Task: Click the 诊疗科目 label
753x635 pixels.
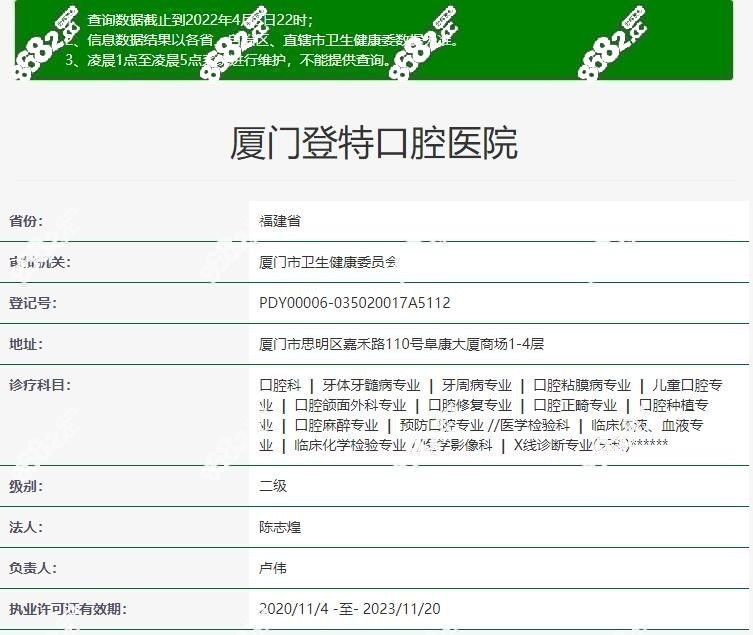Action: click(40, 385)
